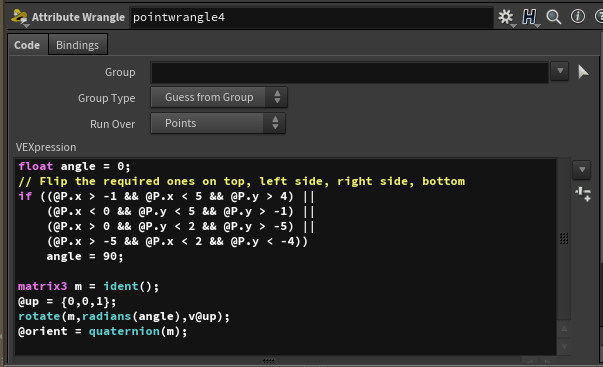Click the node name field pointwrangle4
603x367 pixels.
311,17
